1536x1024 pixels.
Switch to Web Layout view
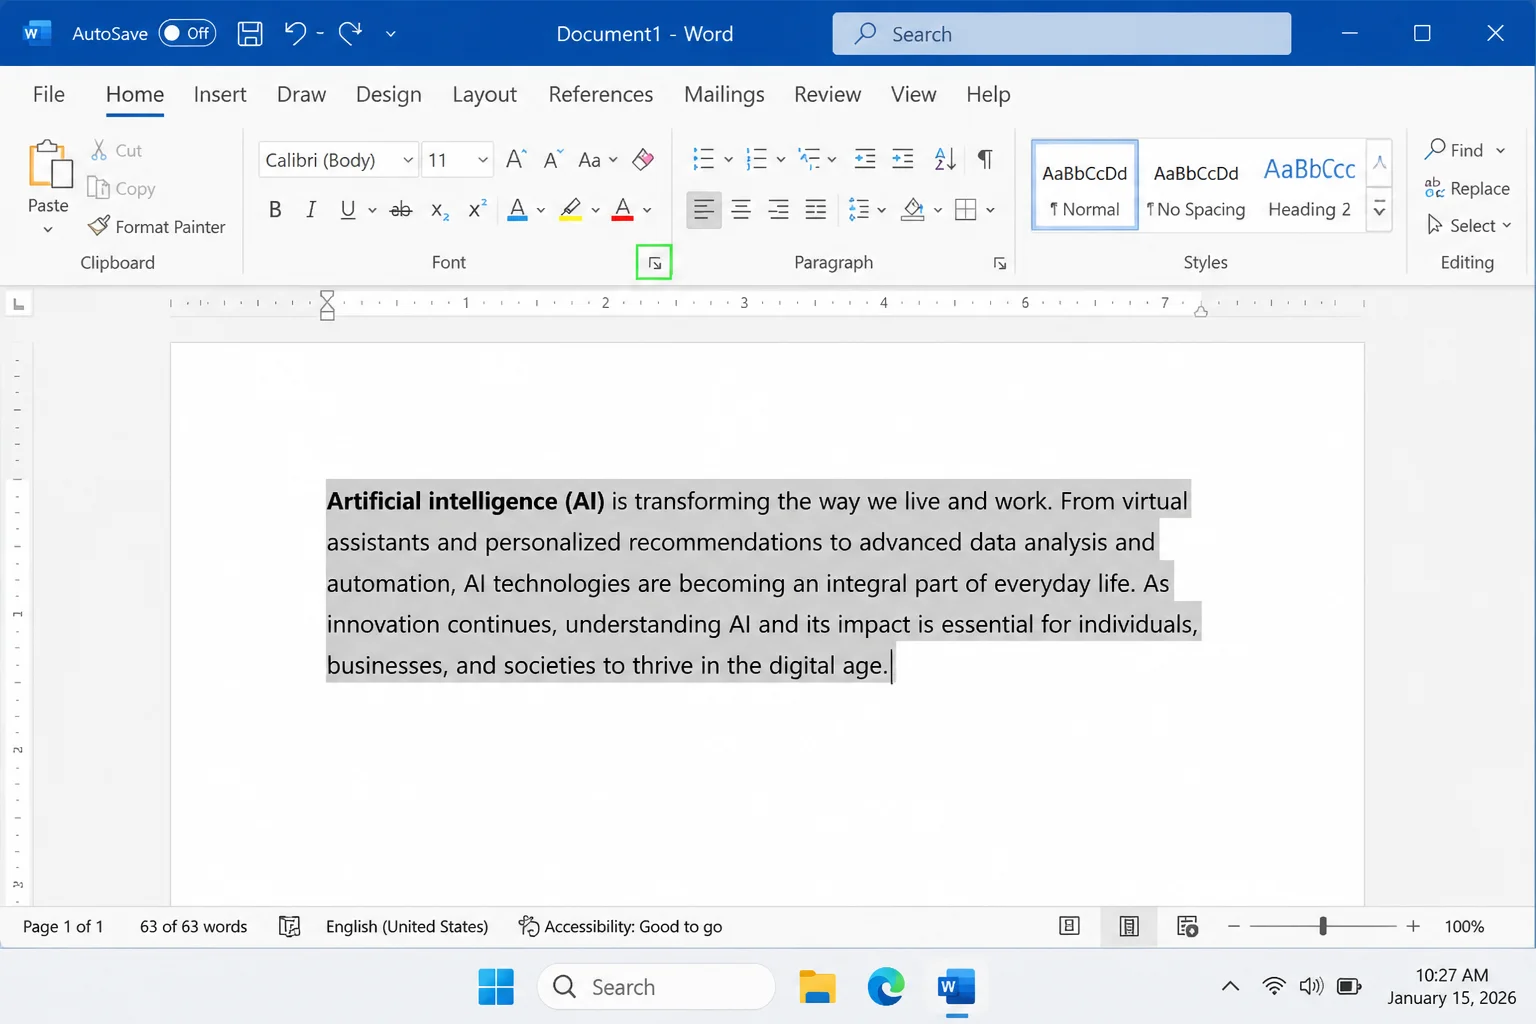[x=1187, y=926]
